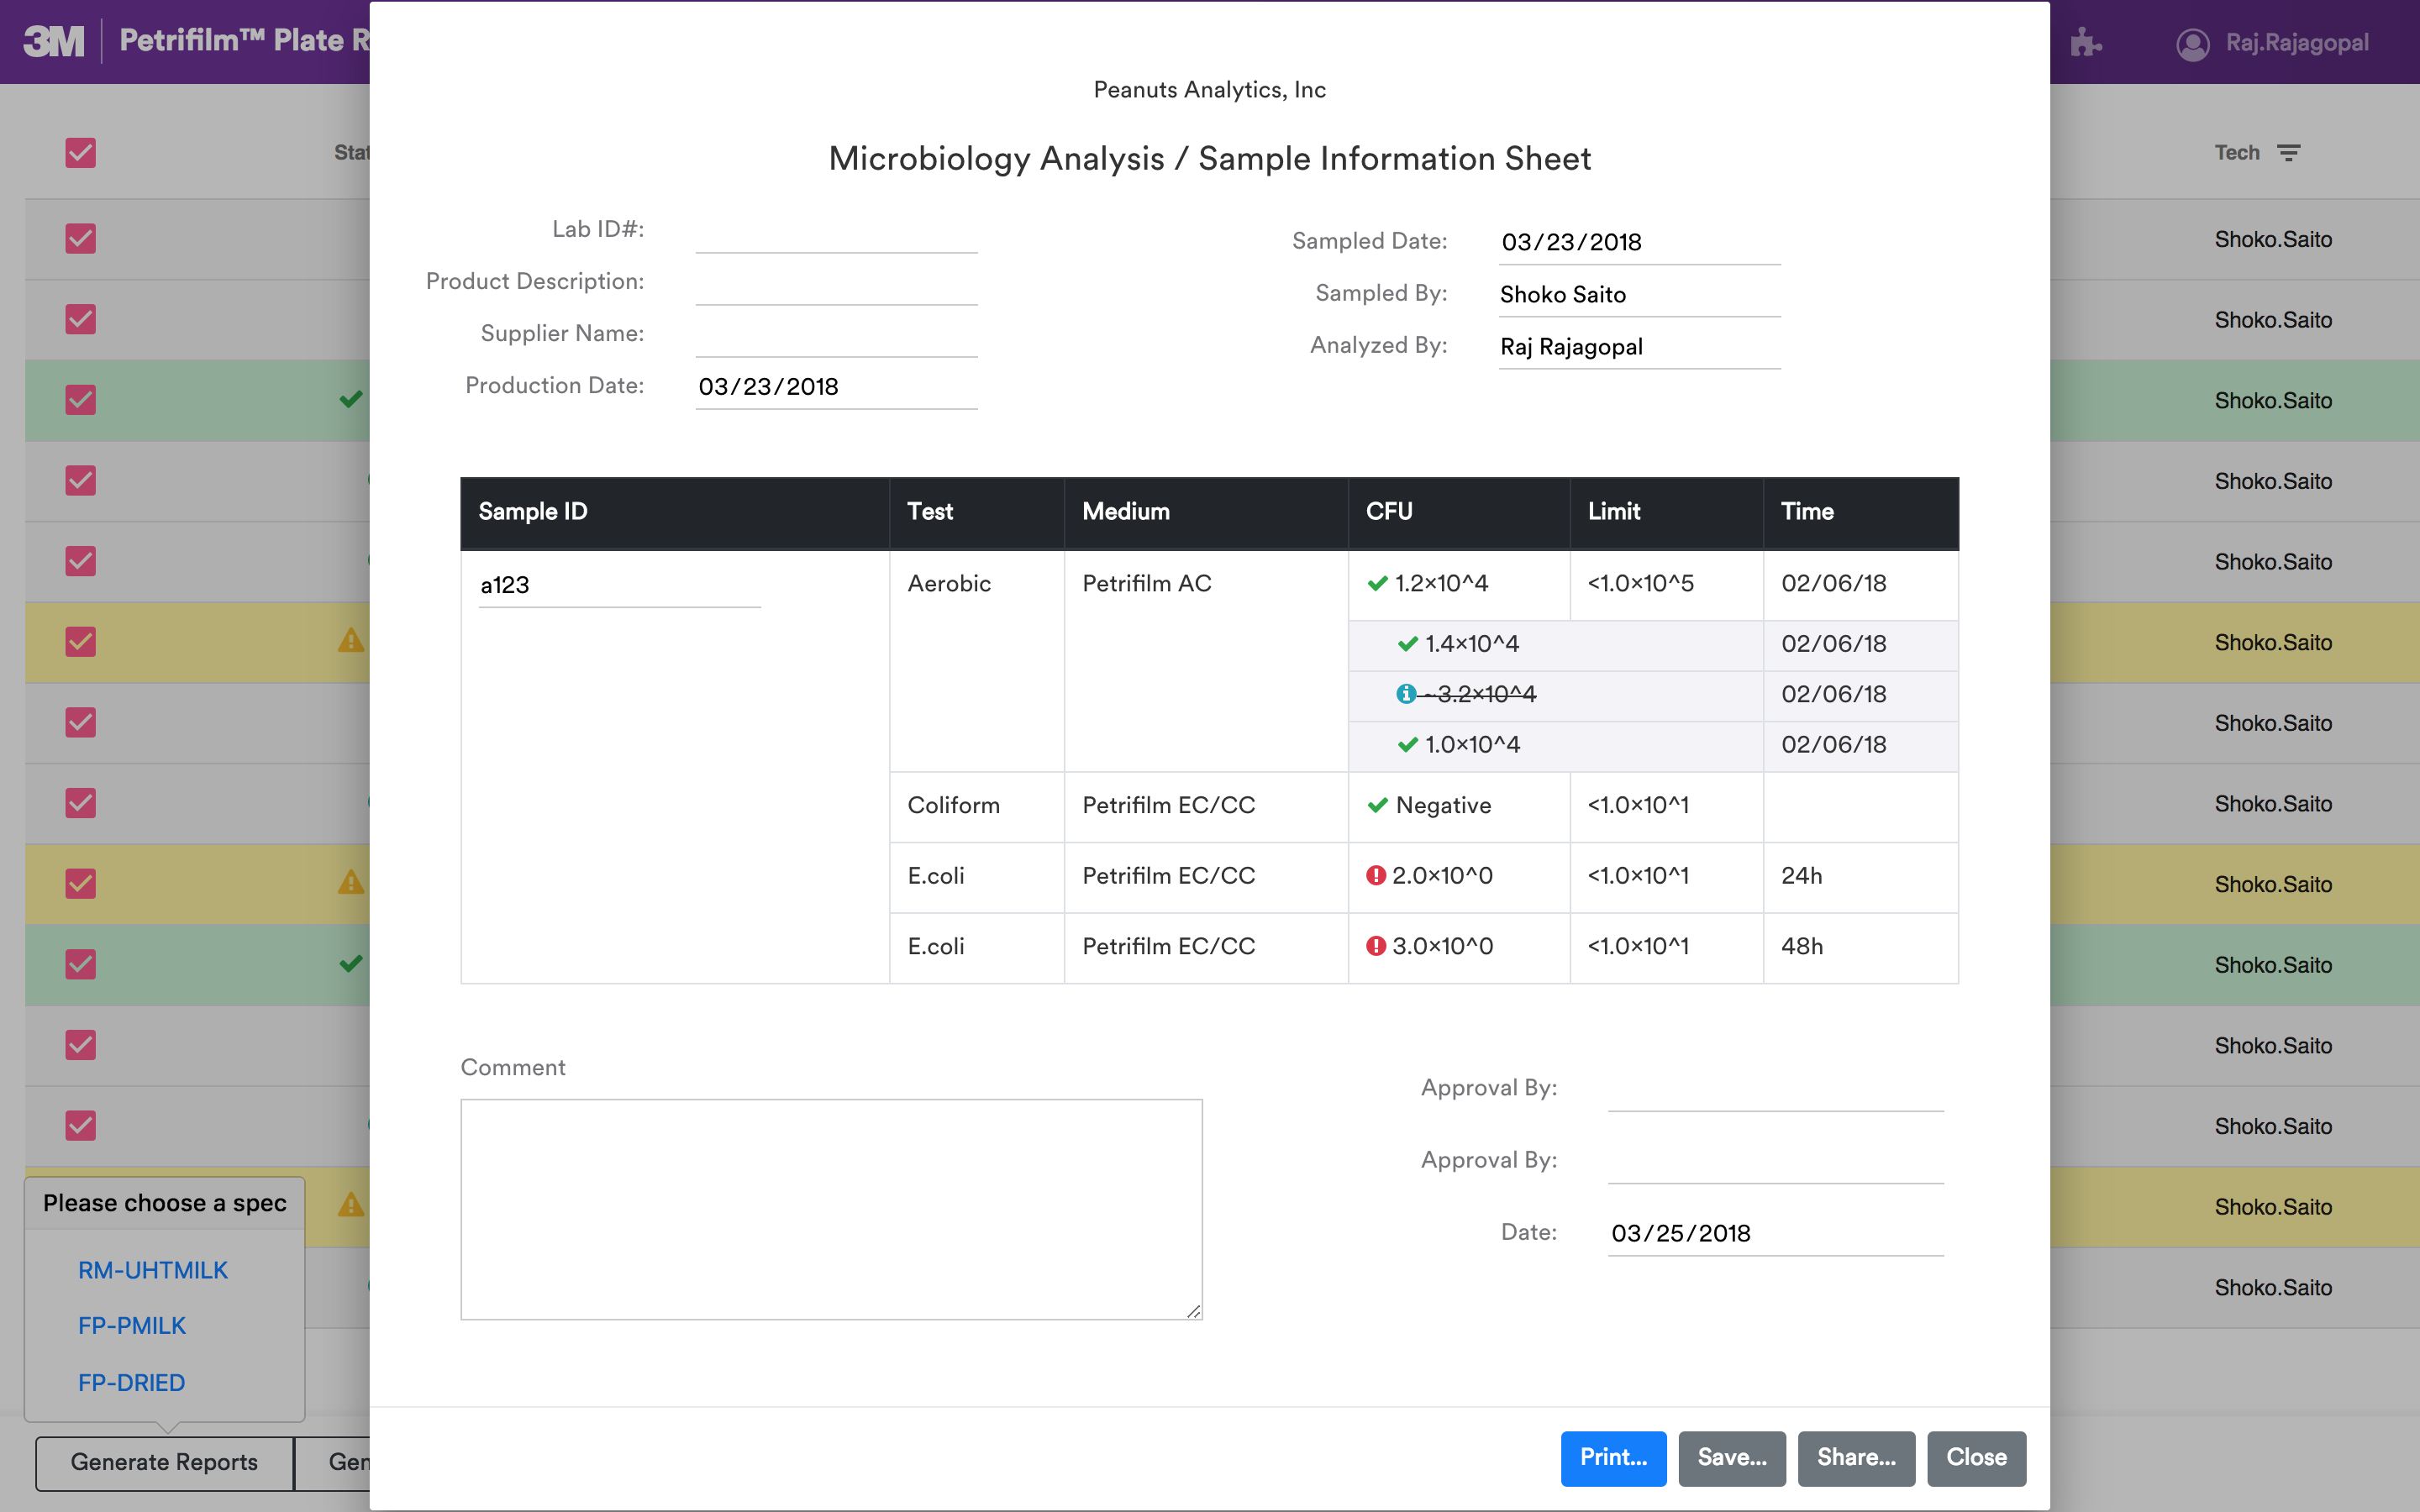Uncheck the second row checkbox below header
This screenshot has height=1512, width=2420.
(80, 320)
